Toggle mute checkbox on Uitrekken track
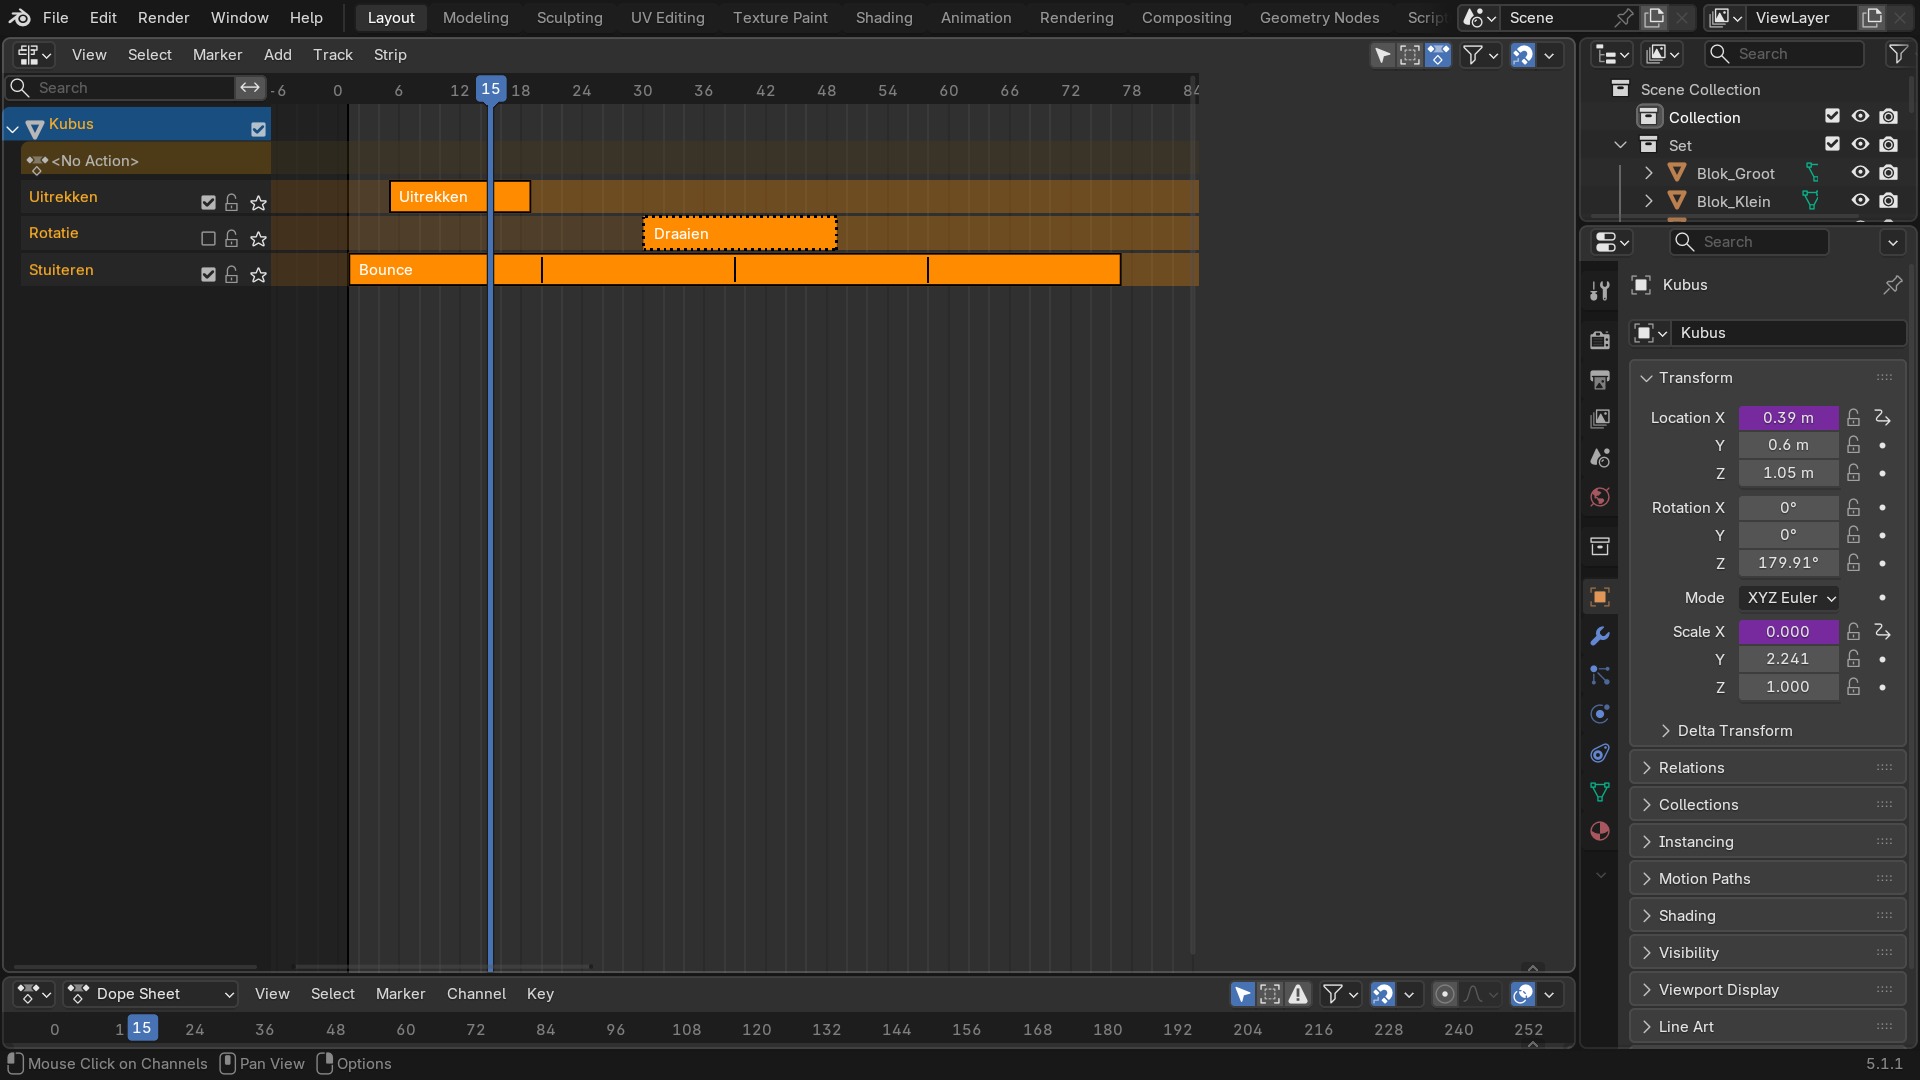The image size is (1920, 1080). [x=208, y=202]
